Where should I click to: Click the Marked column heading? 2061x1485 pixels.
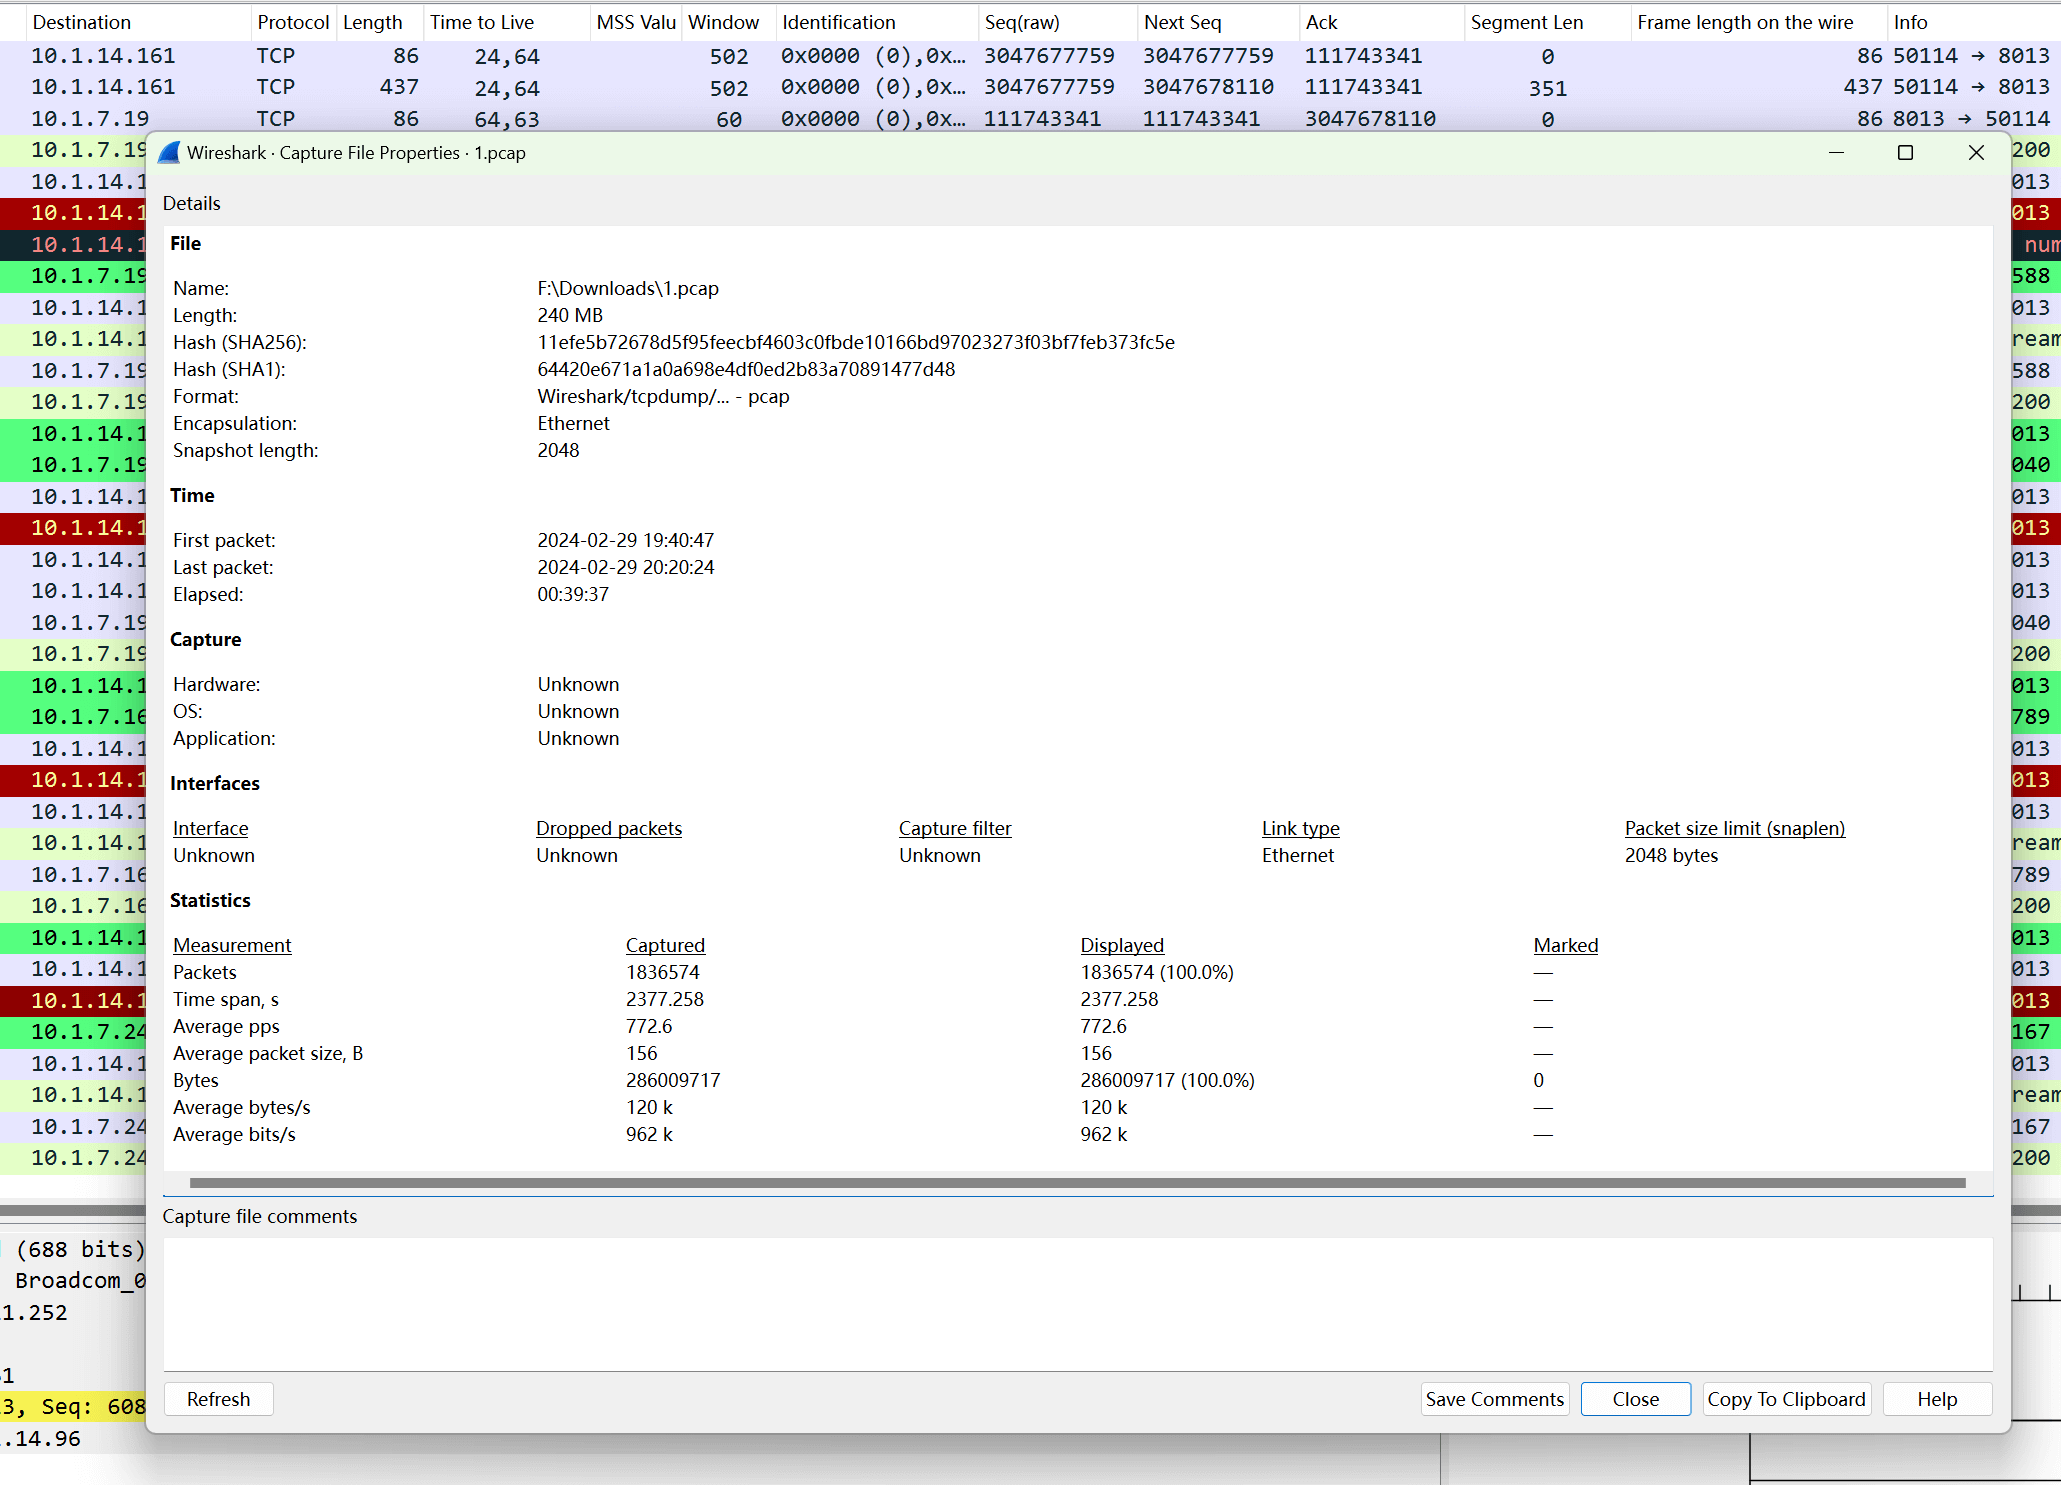(x=1566, y=945)
